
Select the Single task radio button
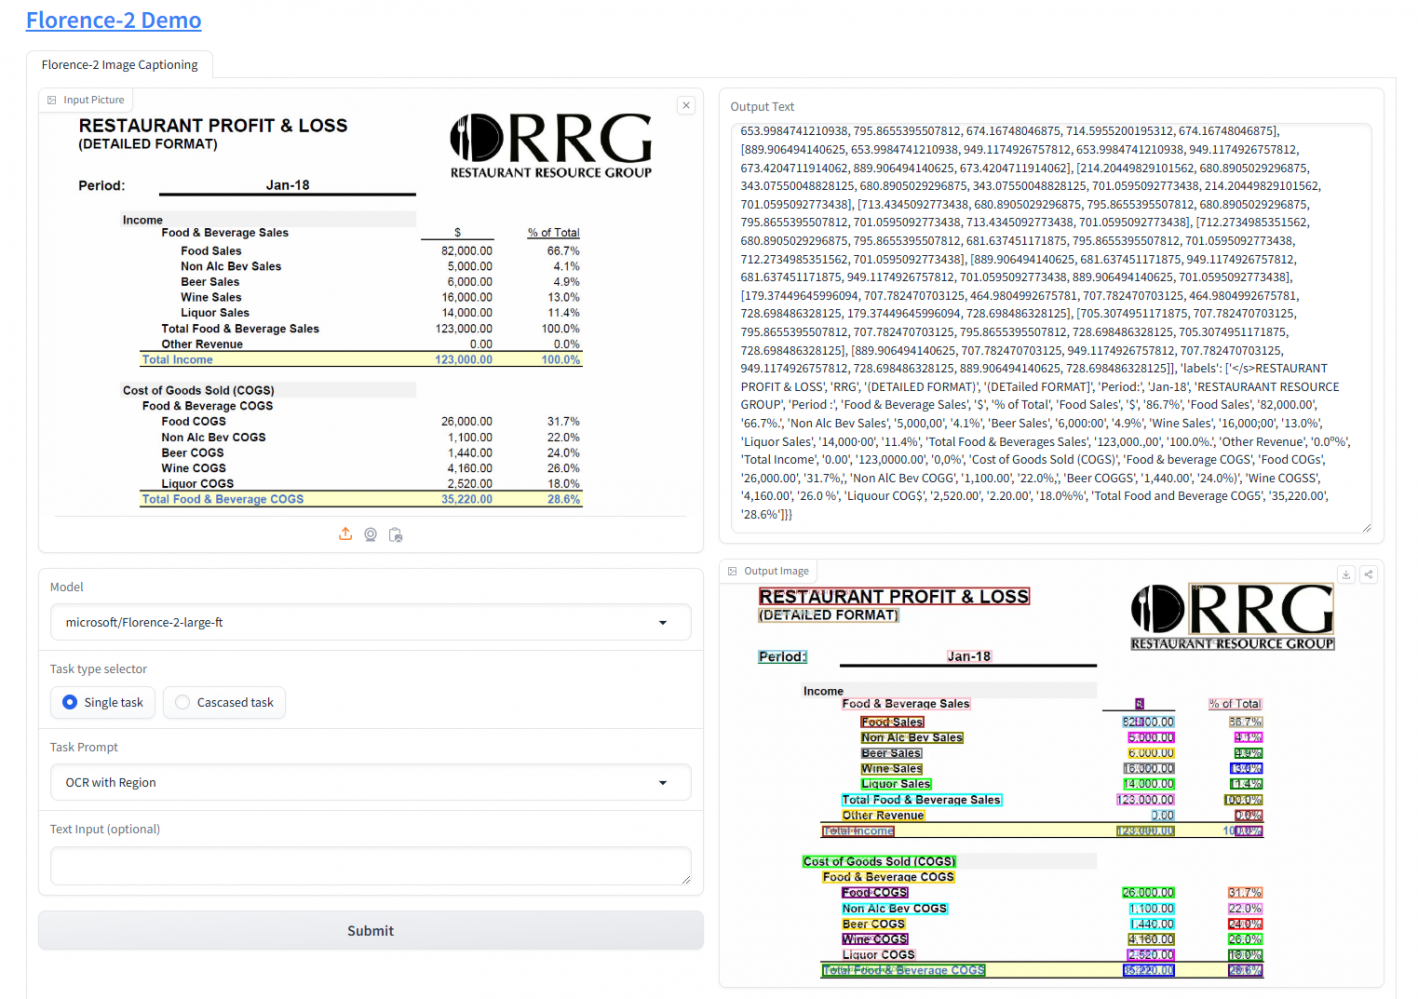pyautogui.click(x=70, y=702)
